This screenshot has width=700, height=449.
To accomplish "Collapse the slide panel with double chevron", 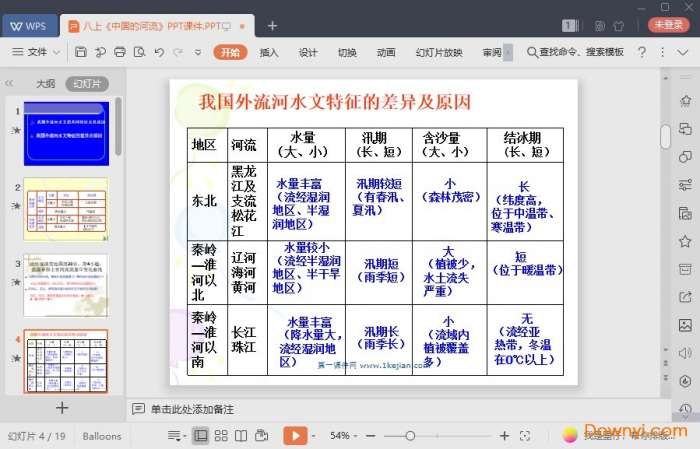I will [x=9, y=83].
